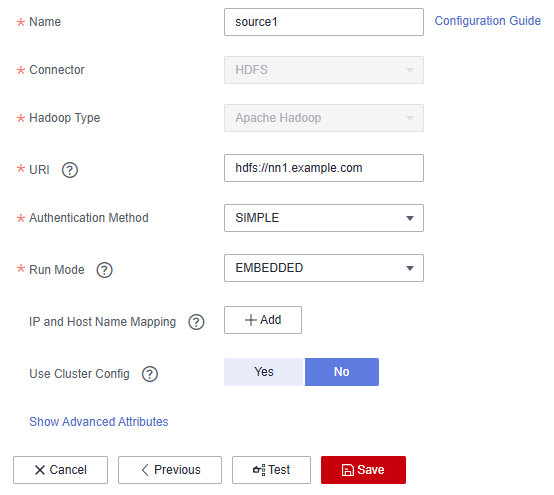
Task: Click into the URI text field
Action: coord(324,168)
